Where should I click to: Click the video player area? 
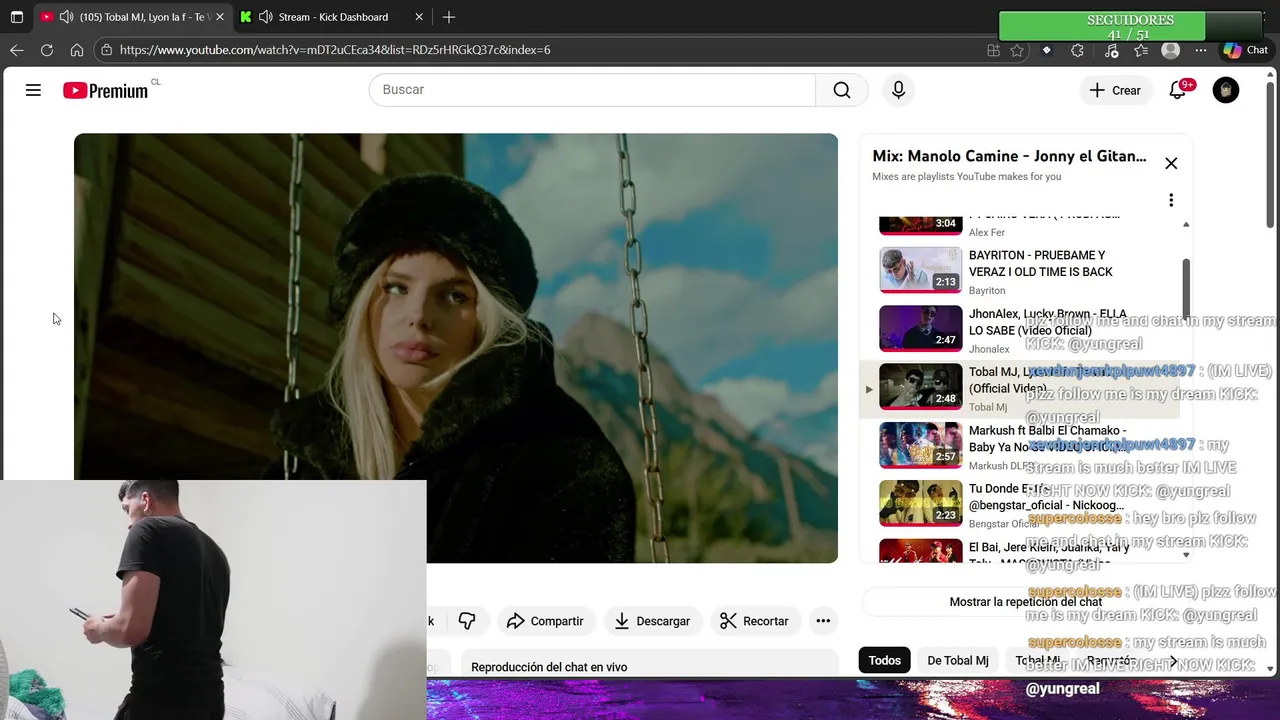(x=455, y=348)
